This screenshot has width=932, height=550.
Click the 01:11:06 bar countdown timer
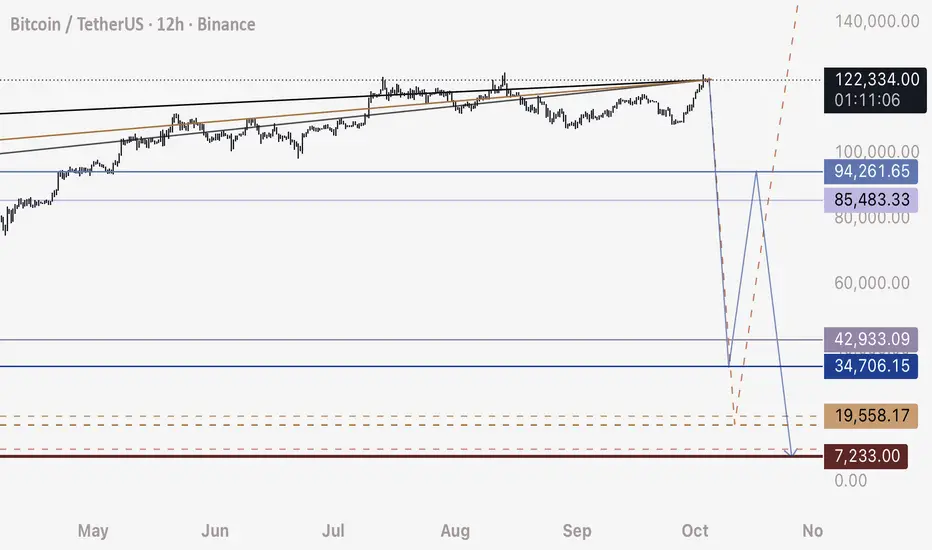tap(867, 99)
